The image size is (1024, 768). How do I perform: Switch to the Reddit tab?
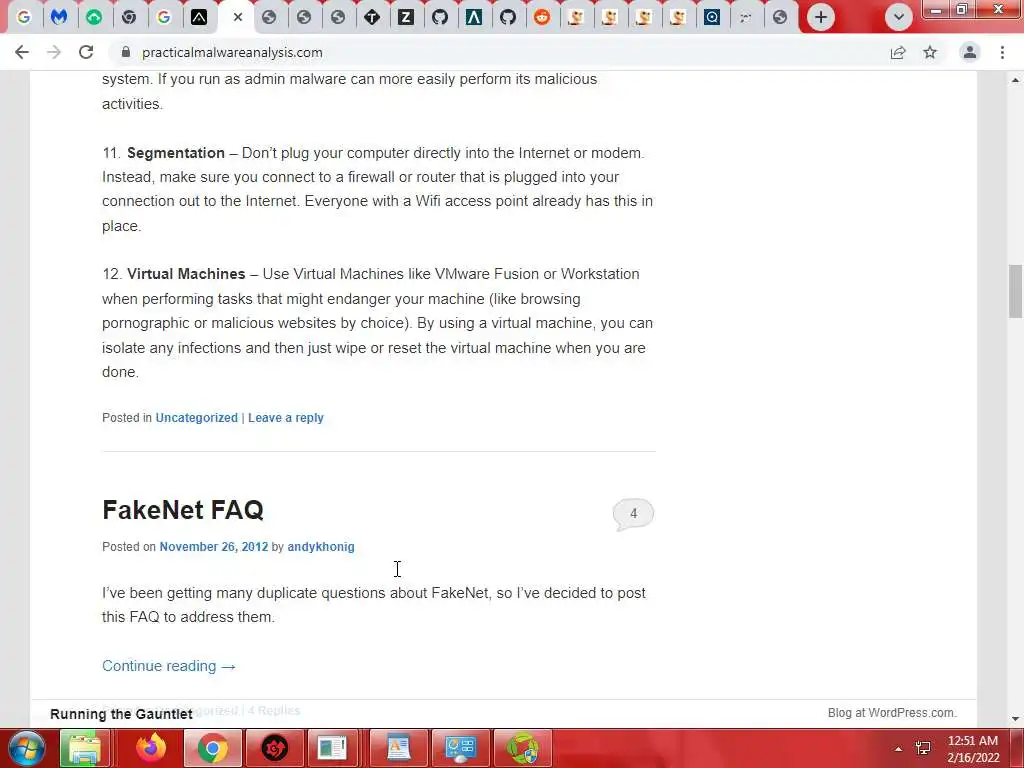541,17
